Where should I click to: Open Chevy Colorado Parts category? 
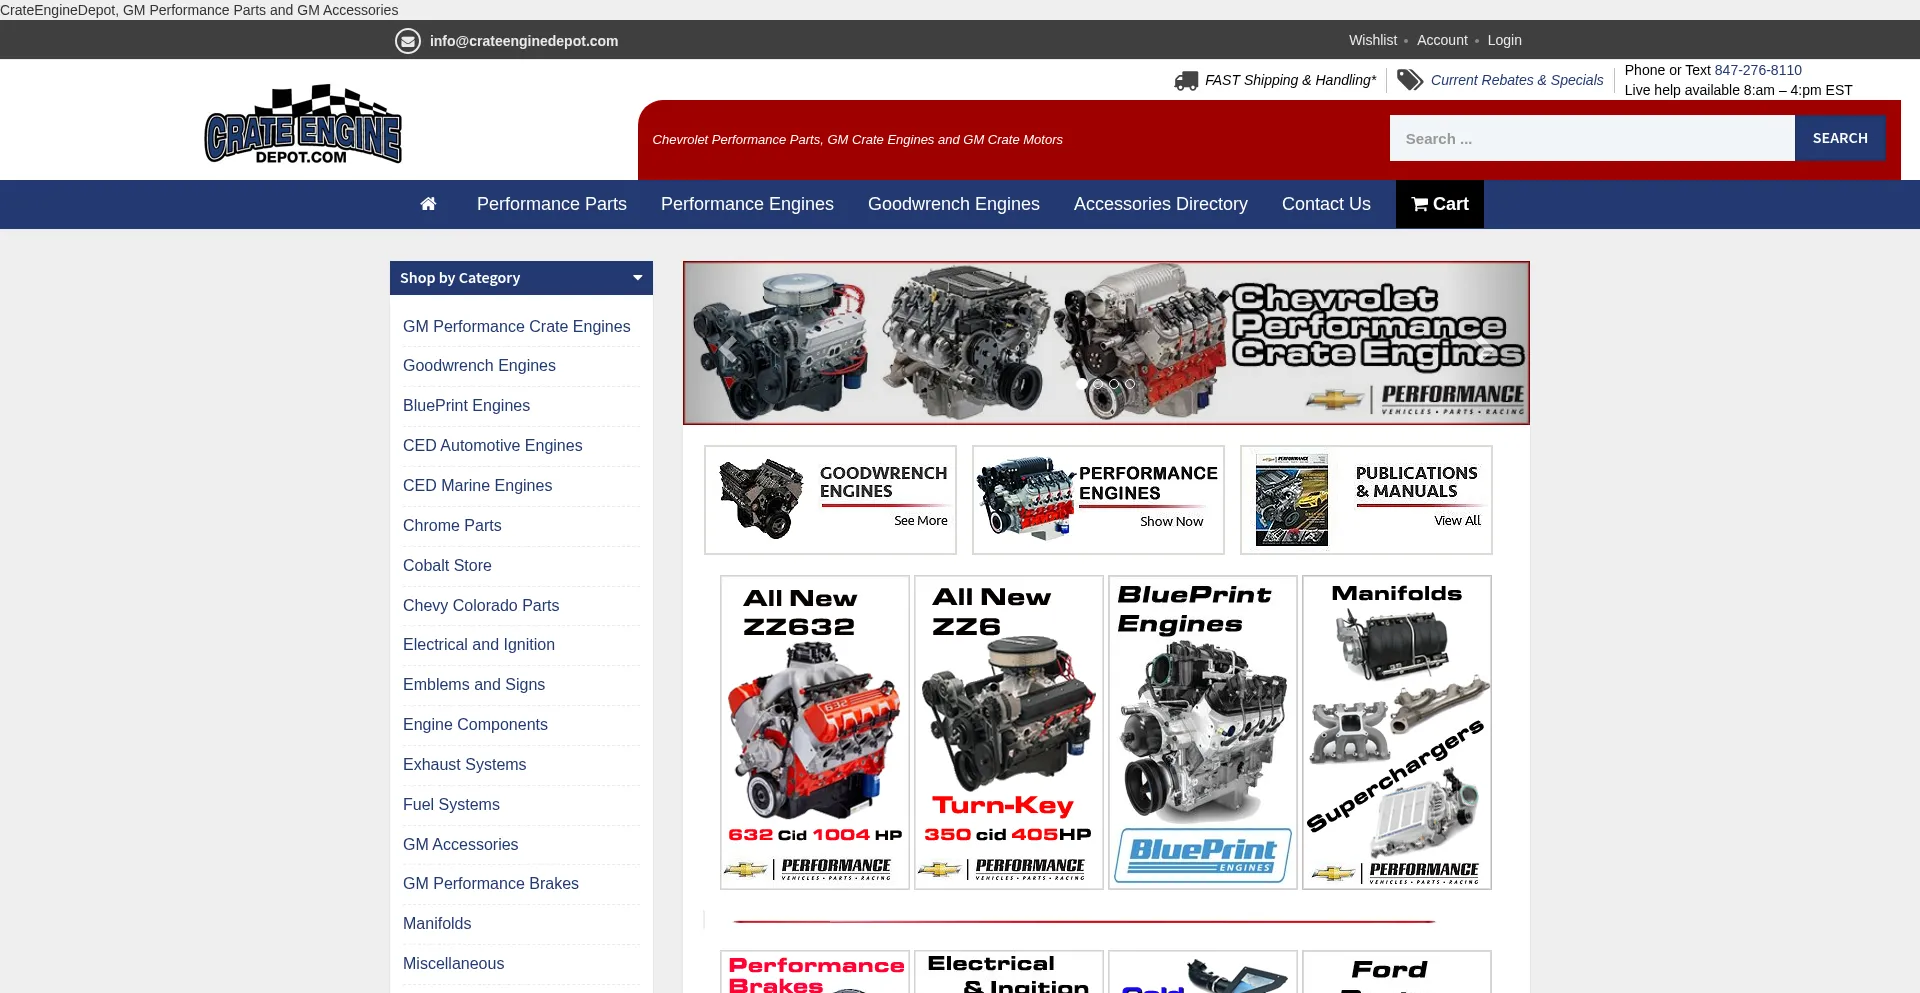(481, 606)
